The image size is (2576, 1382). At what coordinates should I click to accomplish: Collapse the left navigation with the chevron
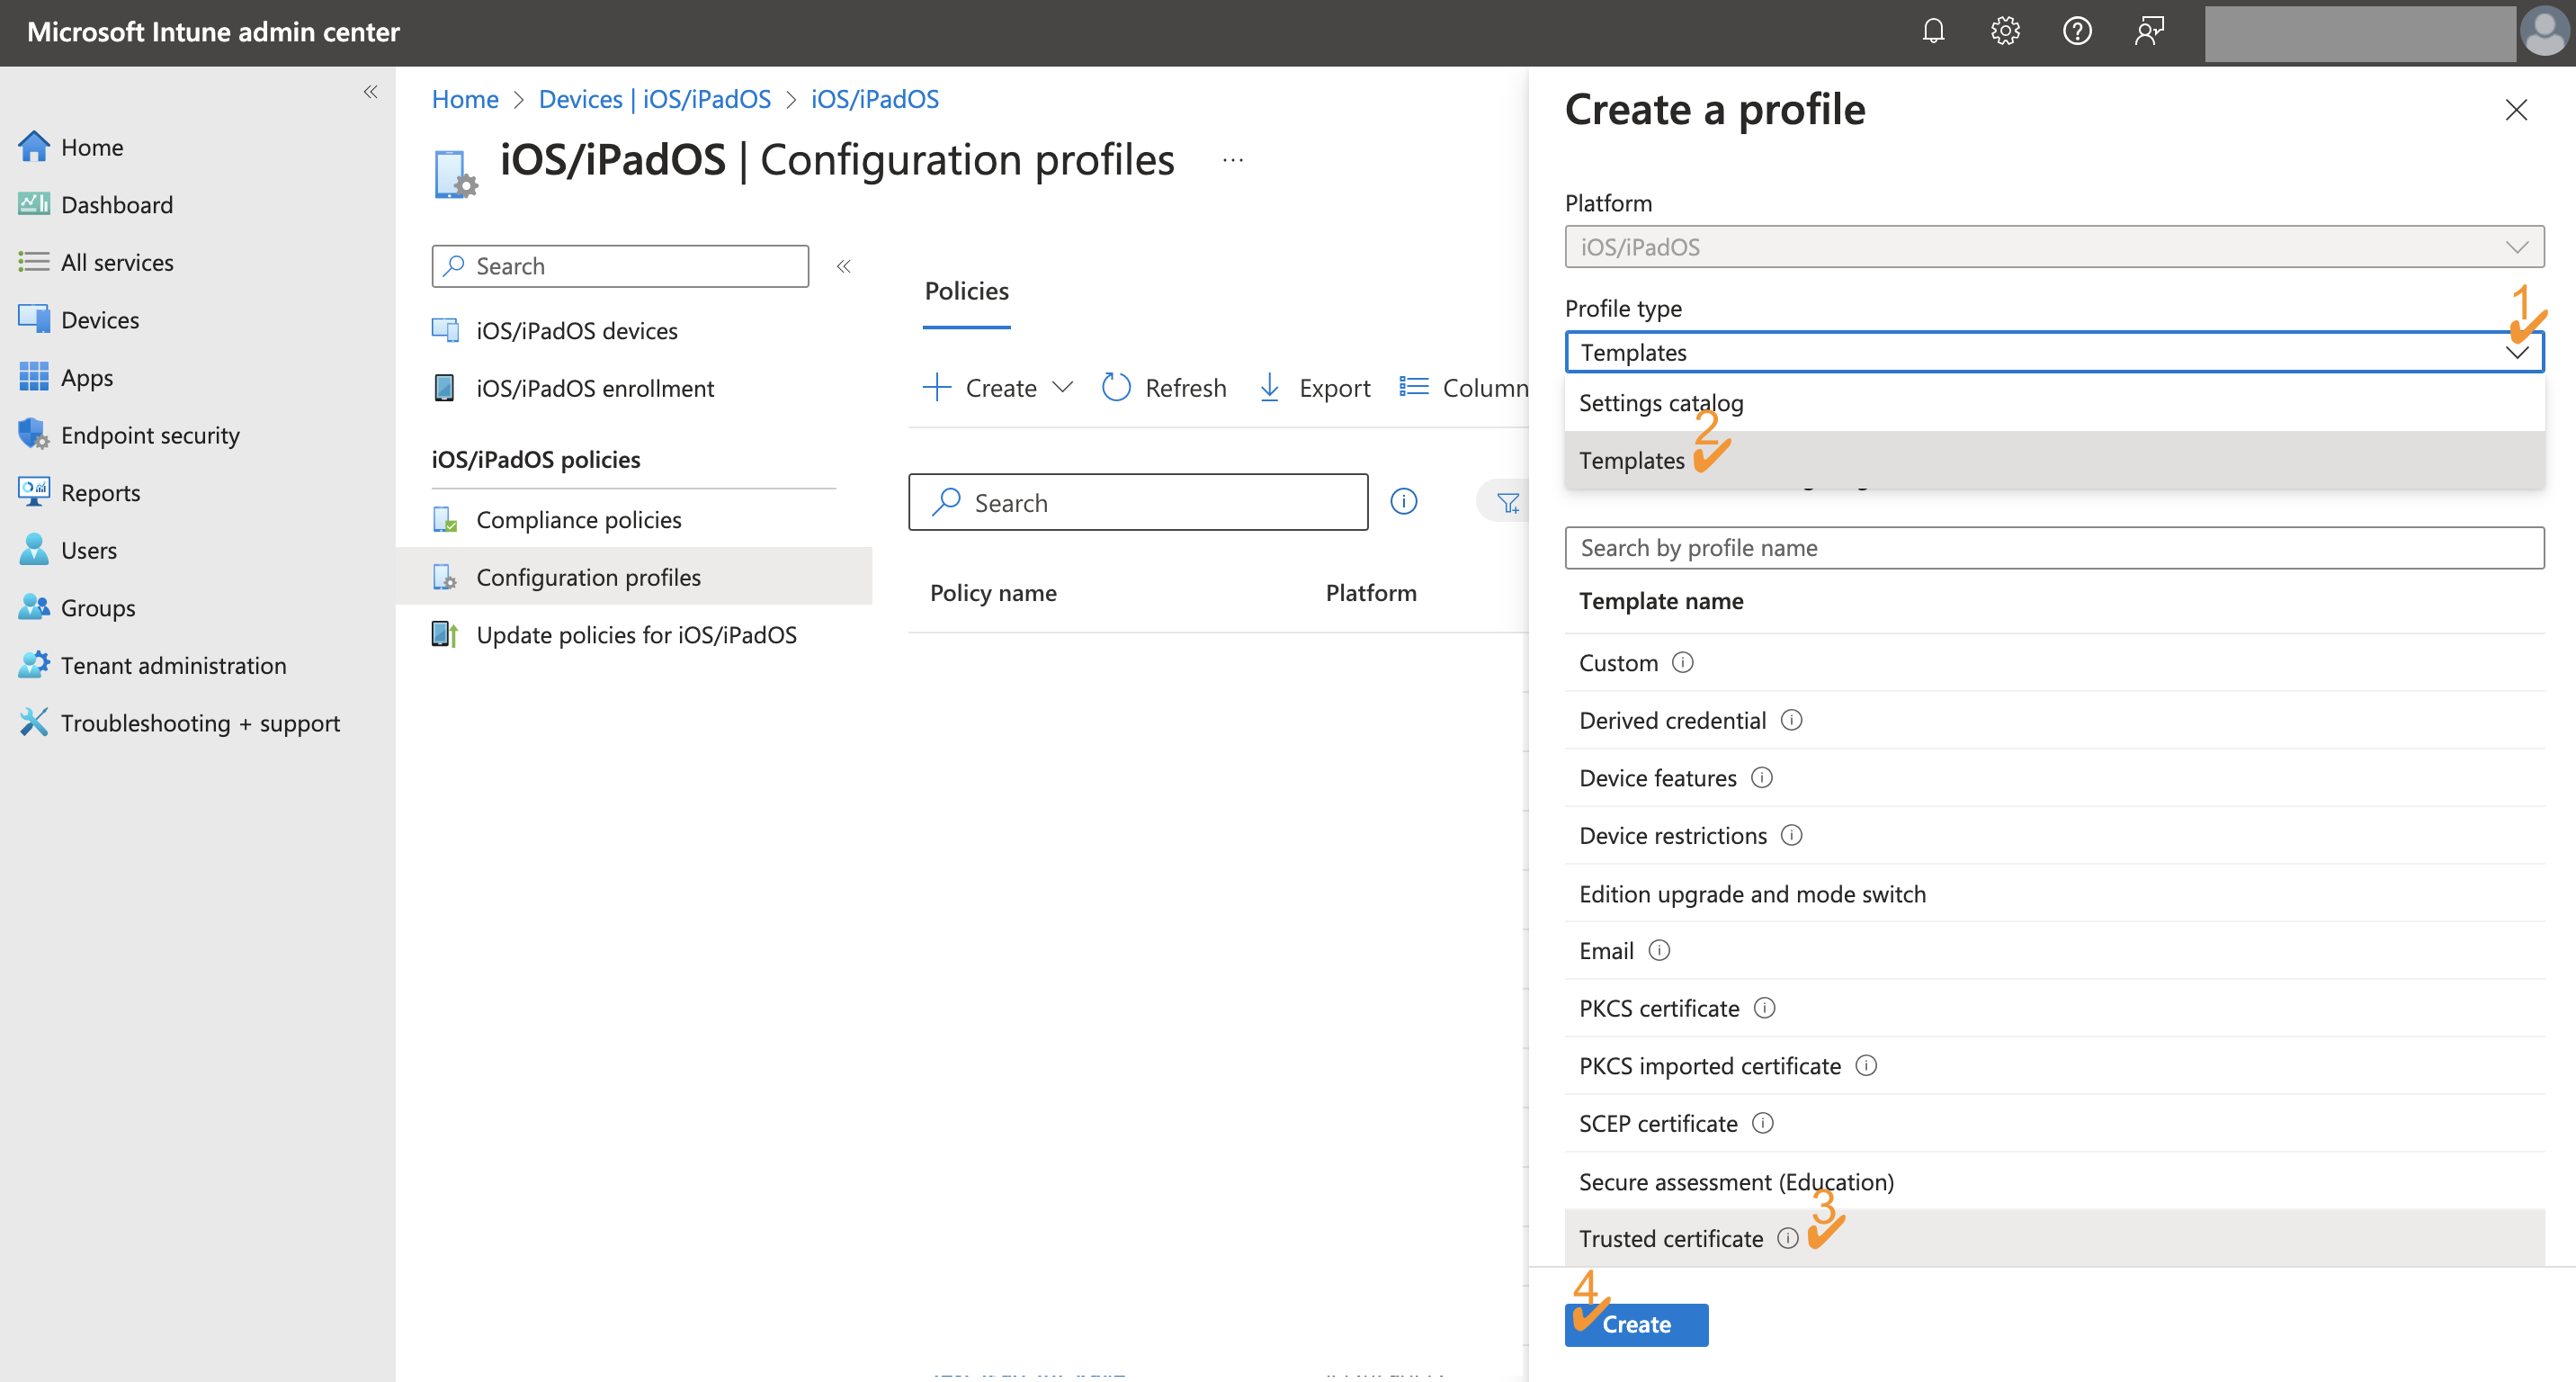pos(370,91)
